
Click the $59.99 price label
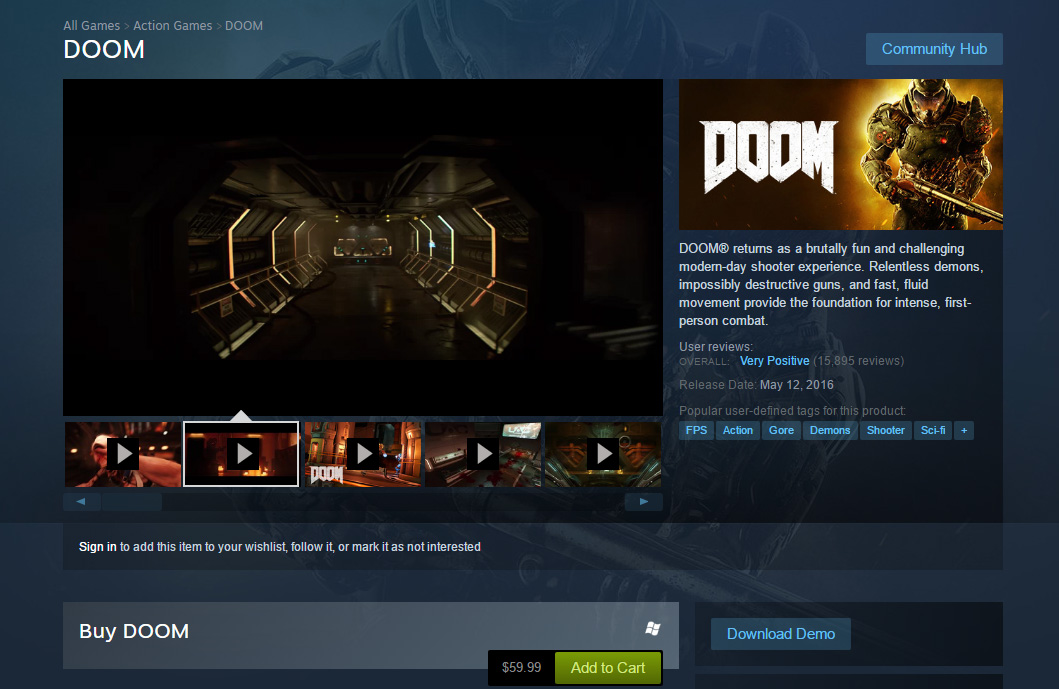(521, 667)
